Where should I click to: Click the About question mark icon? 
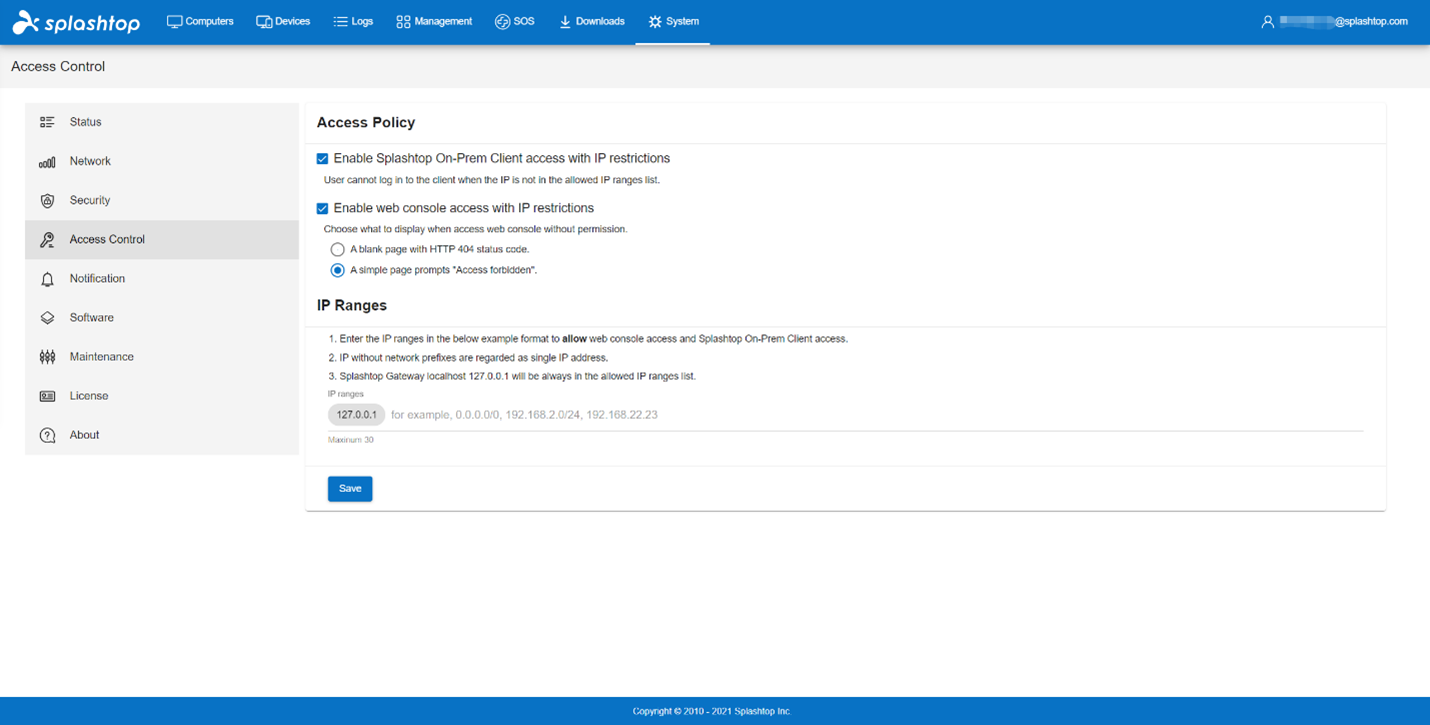click(47, 435)
